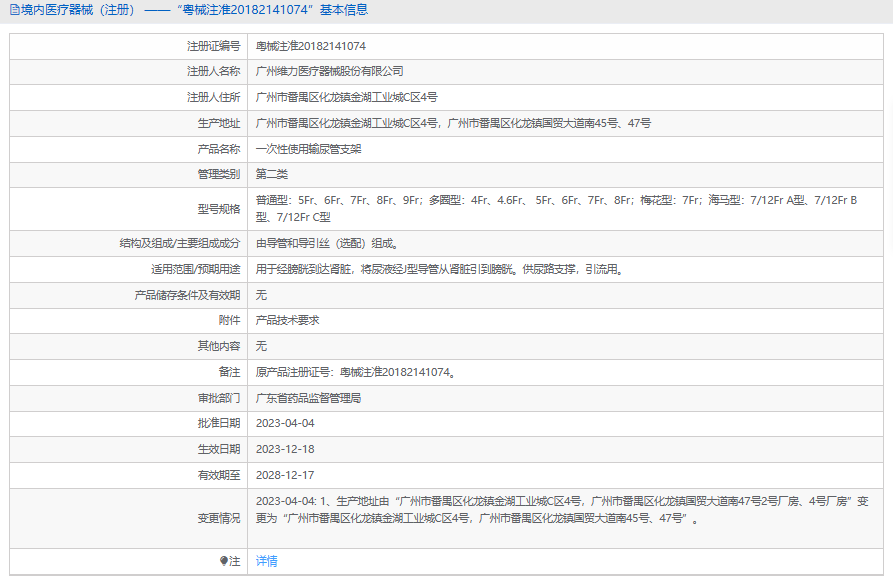This screenshot has width=893, height=580.
Task: Click the bulb icon next to 注
Action: [224, 562]
